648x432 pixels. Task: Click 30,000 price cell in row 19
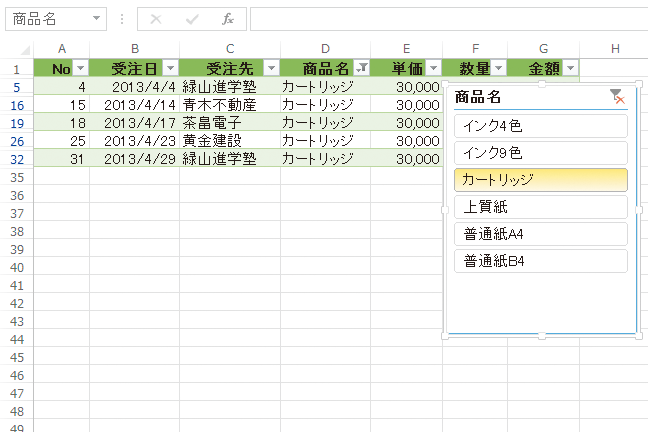pyautogui.click(x=406, y=123)
